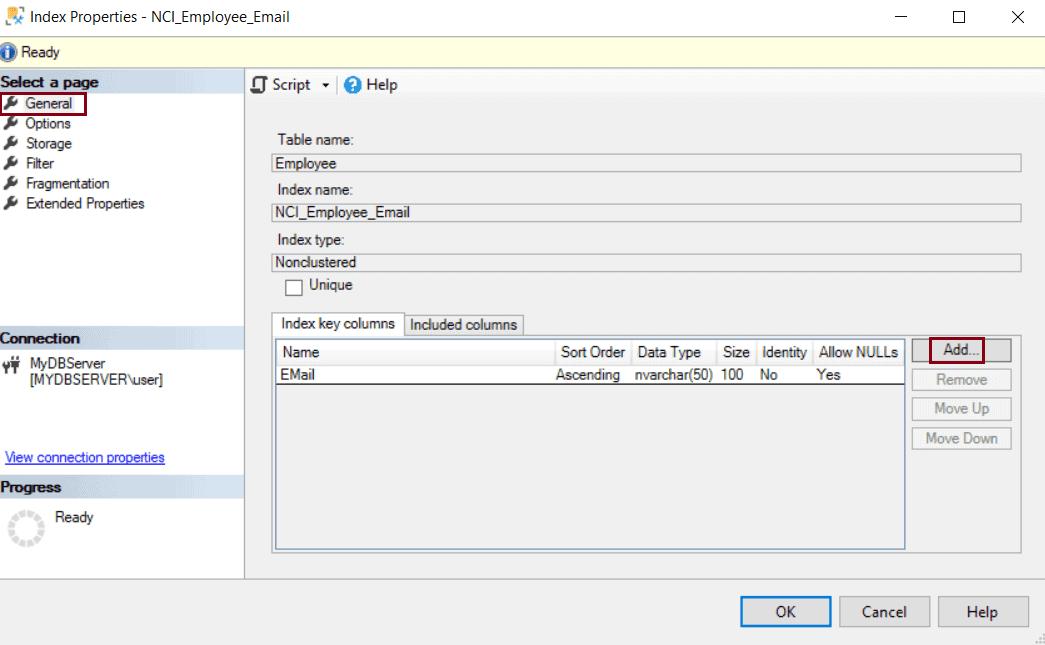
Task: Click the Ready status info icon
Action: [x=10, y=51]
